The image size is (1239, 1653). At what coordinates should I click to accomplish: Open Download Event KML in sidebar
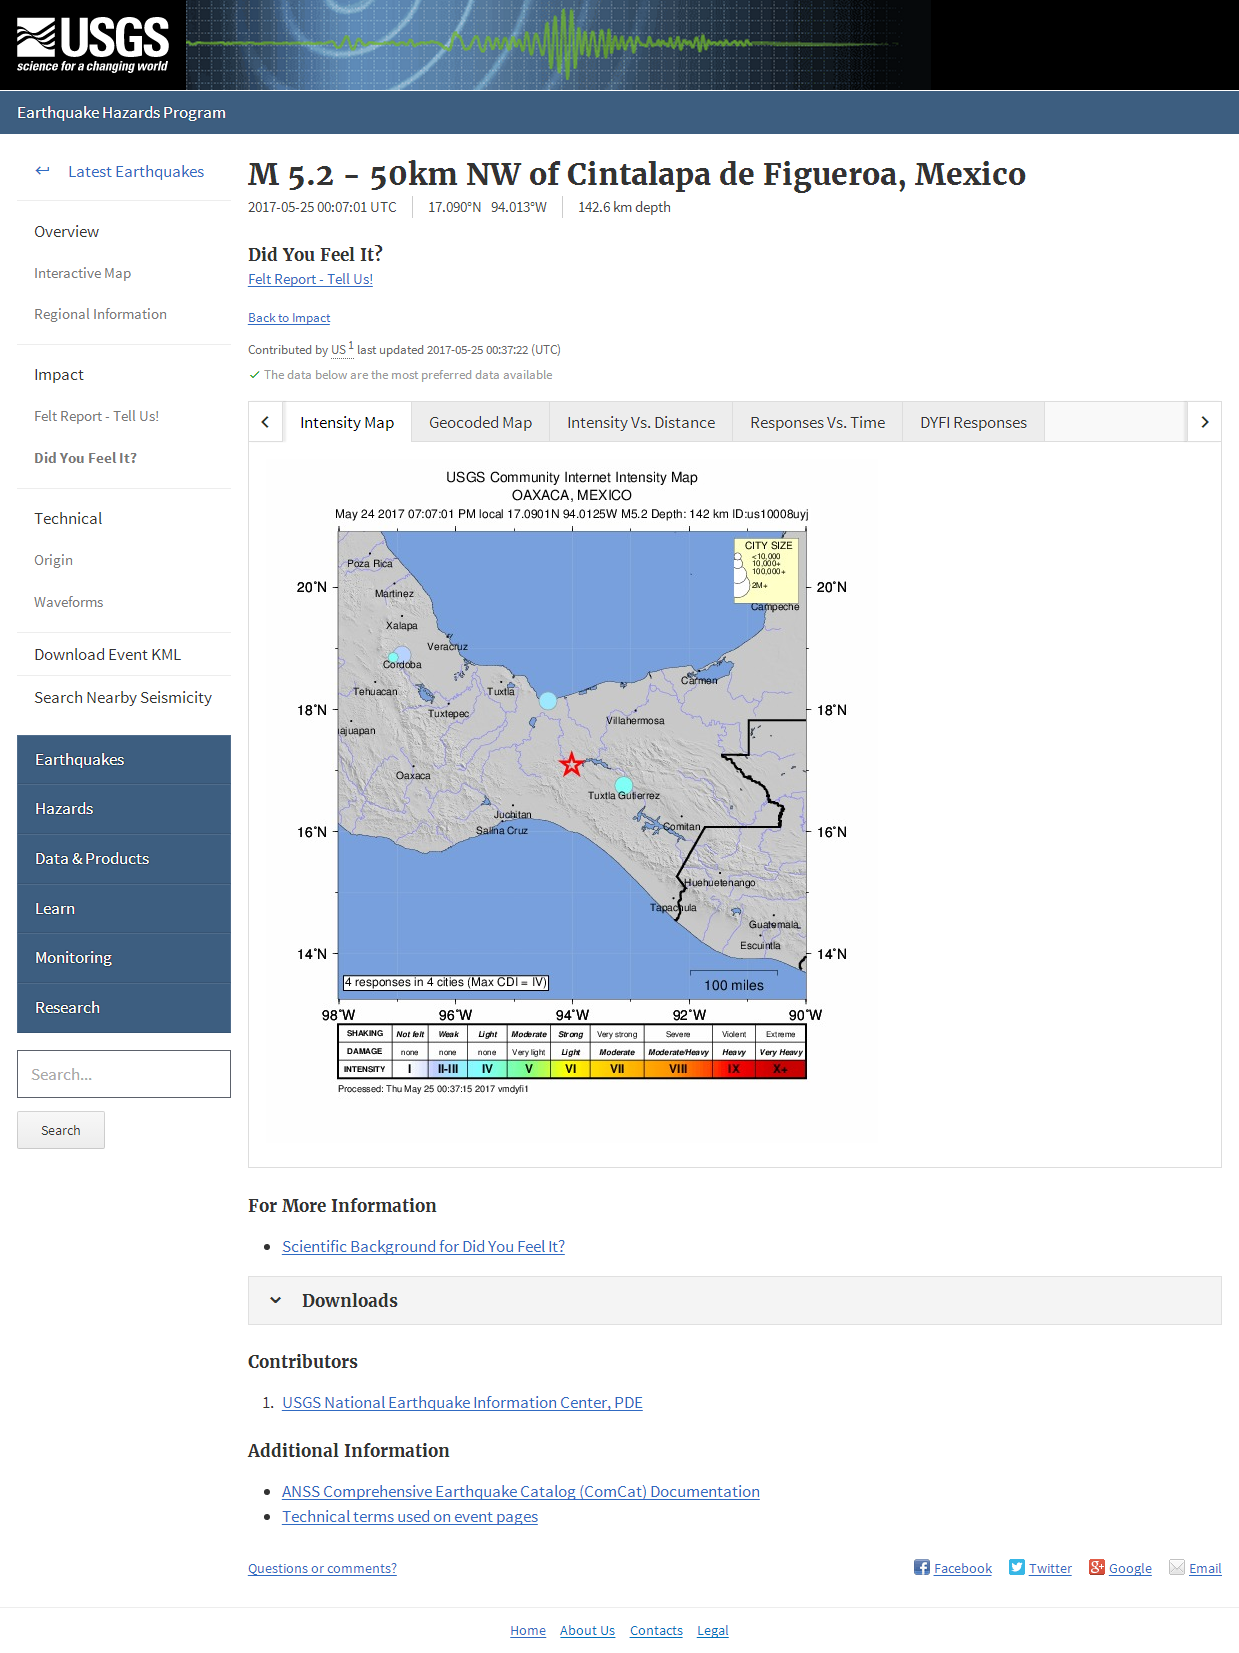[x=107, y=654]
